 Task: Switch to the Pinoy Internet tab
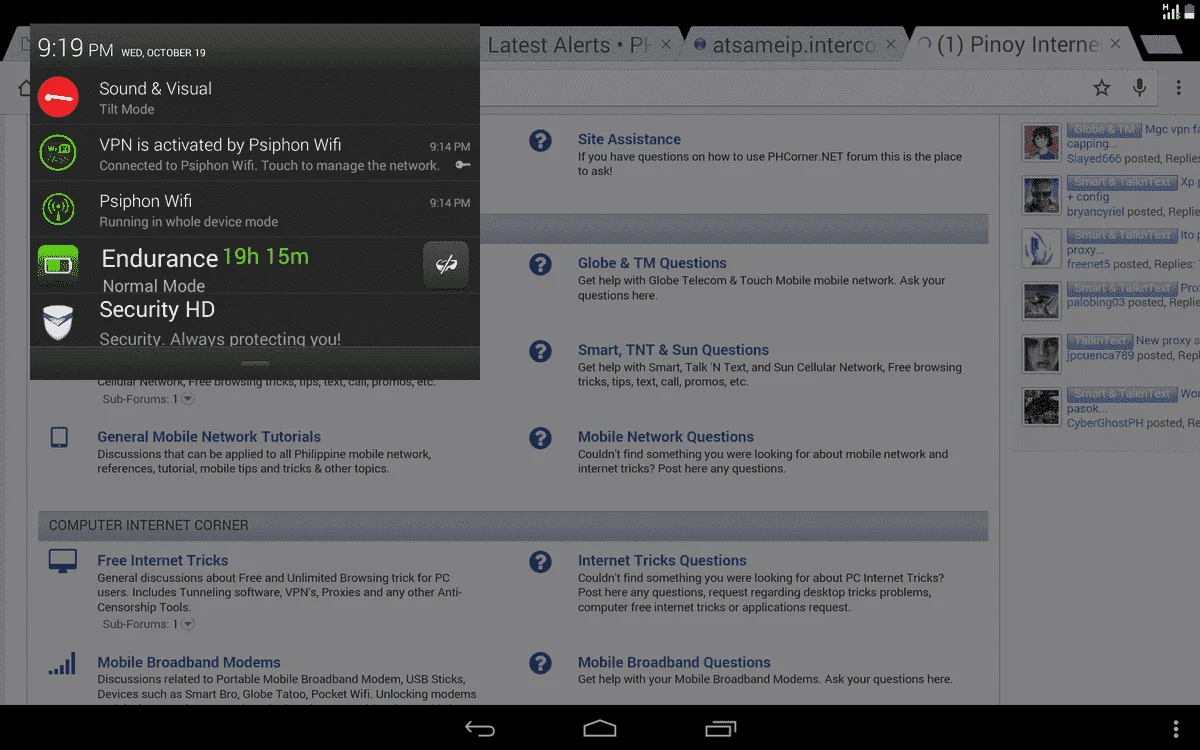point(1018,45)
